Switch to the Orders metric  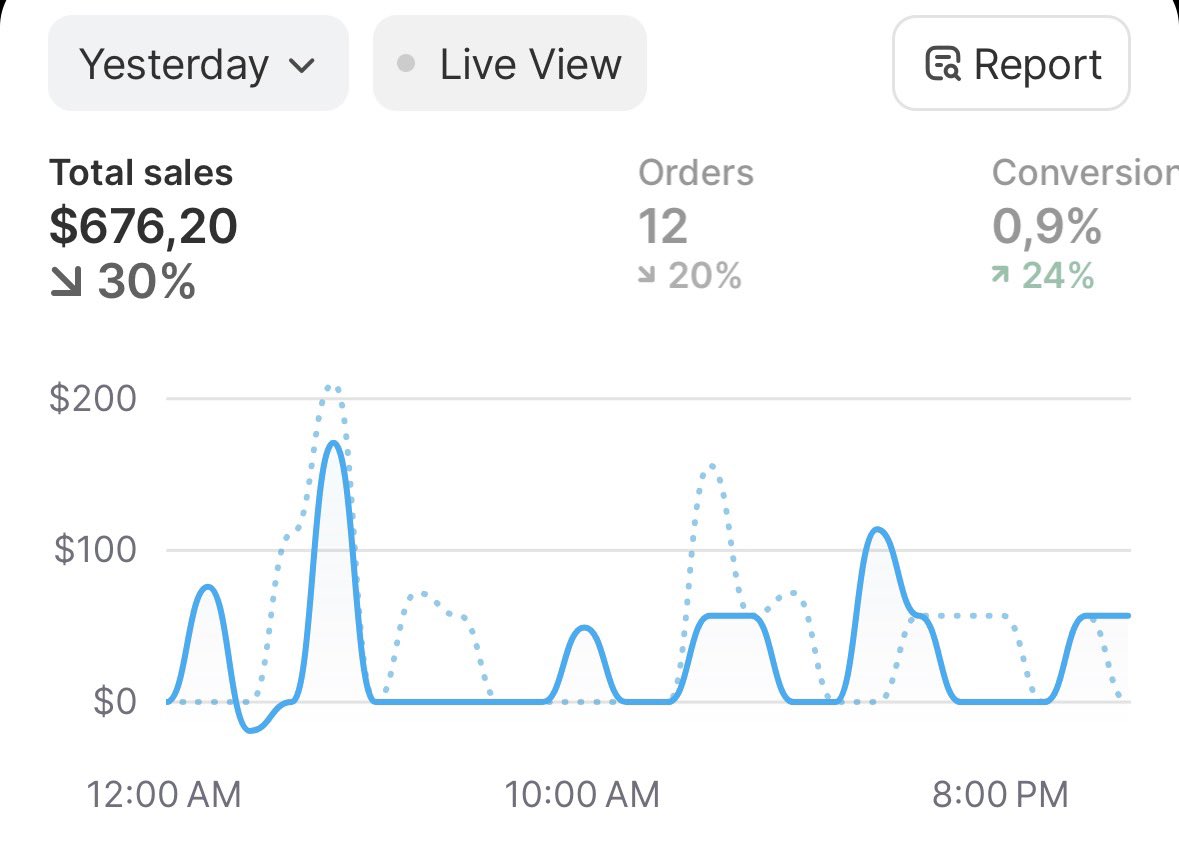(695, 173)
